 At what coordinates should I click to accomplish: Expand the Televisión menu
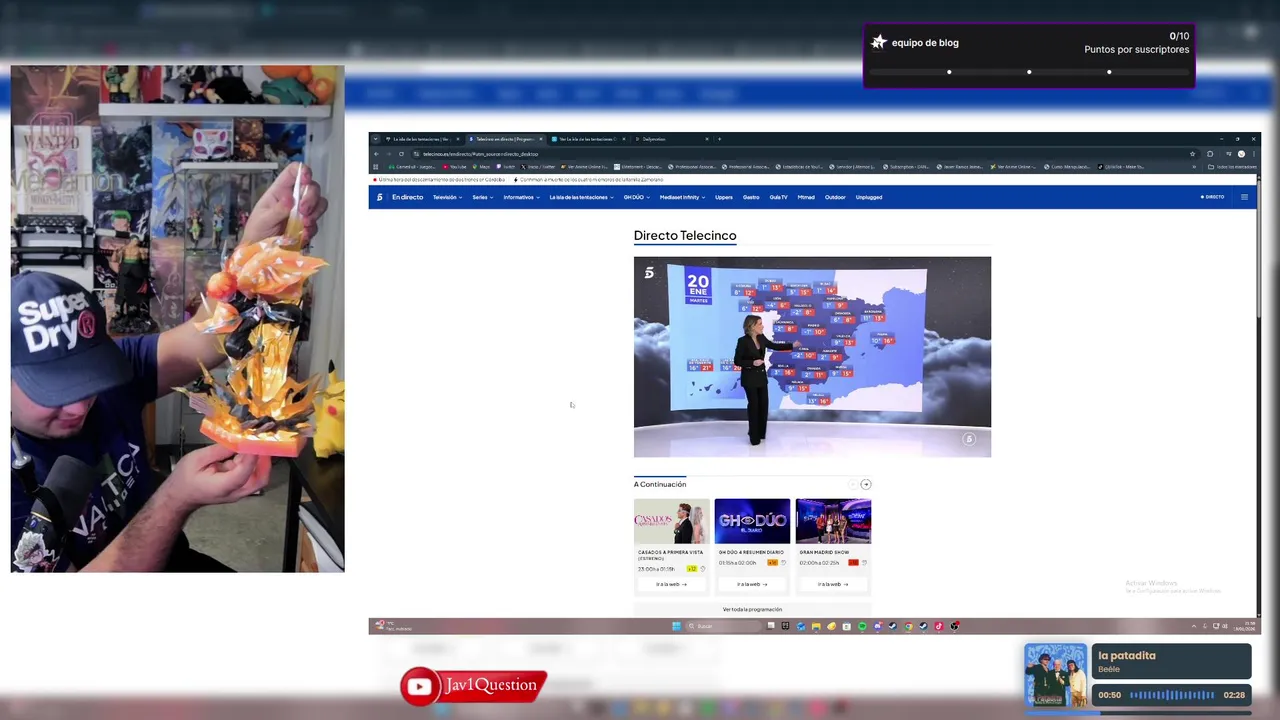[x=445, y=197]
